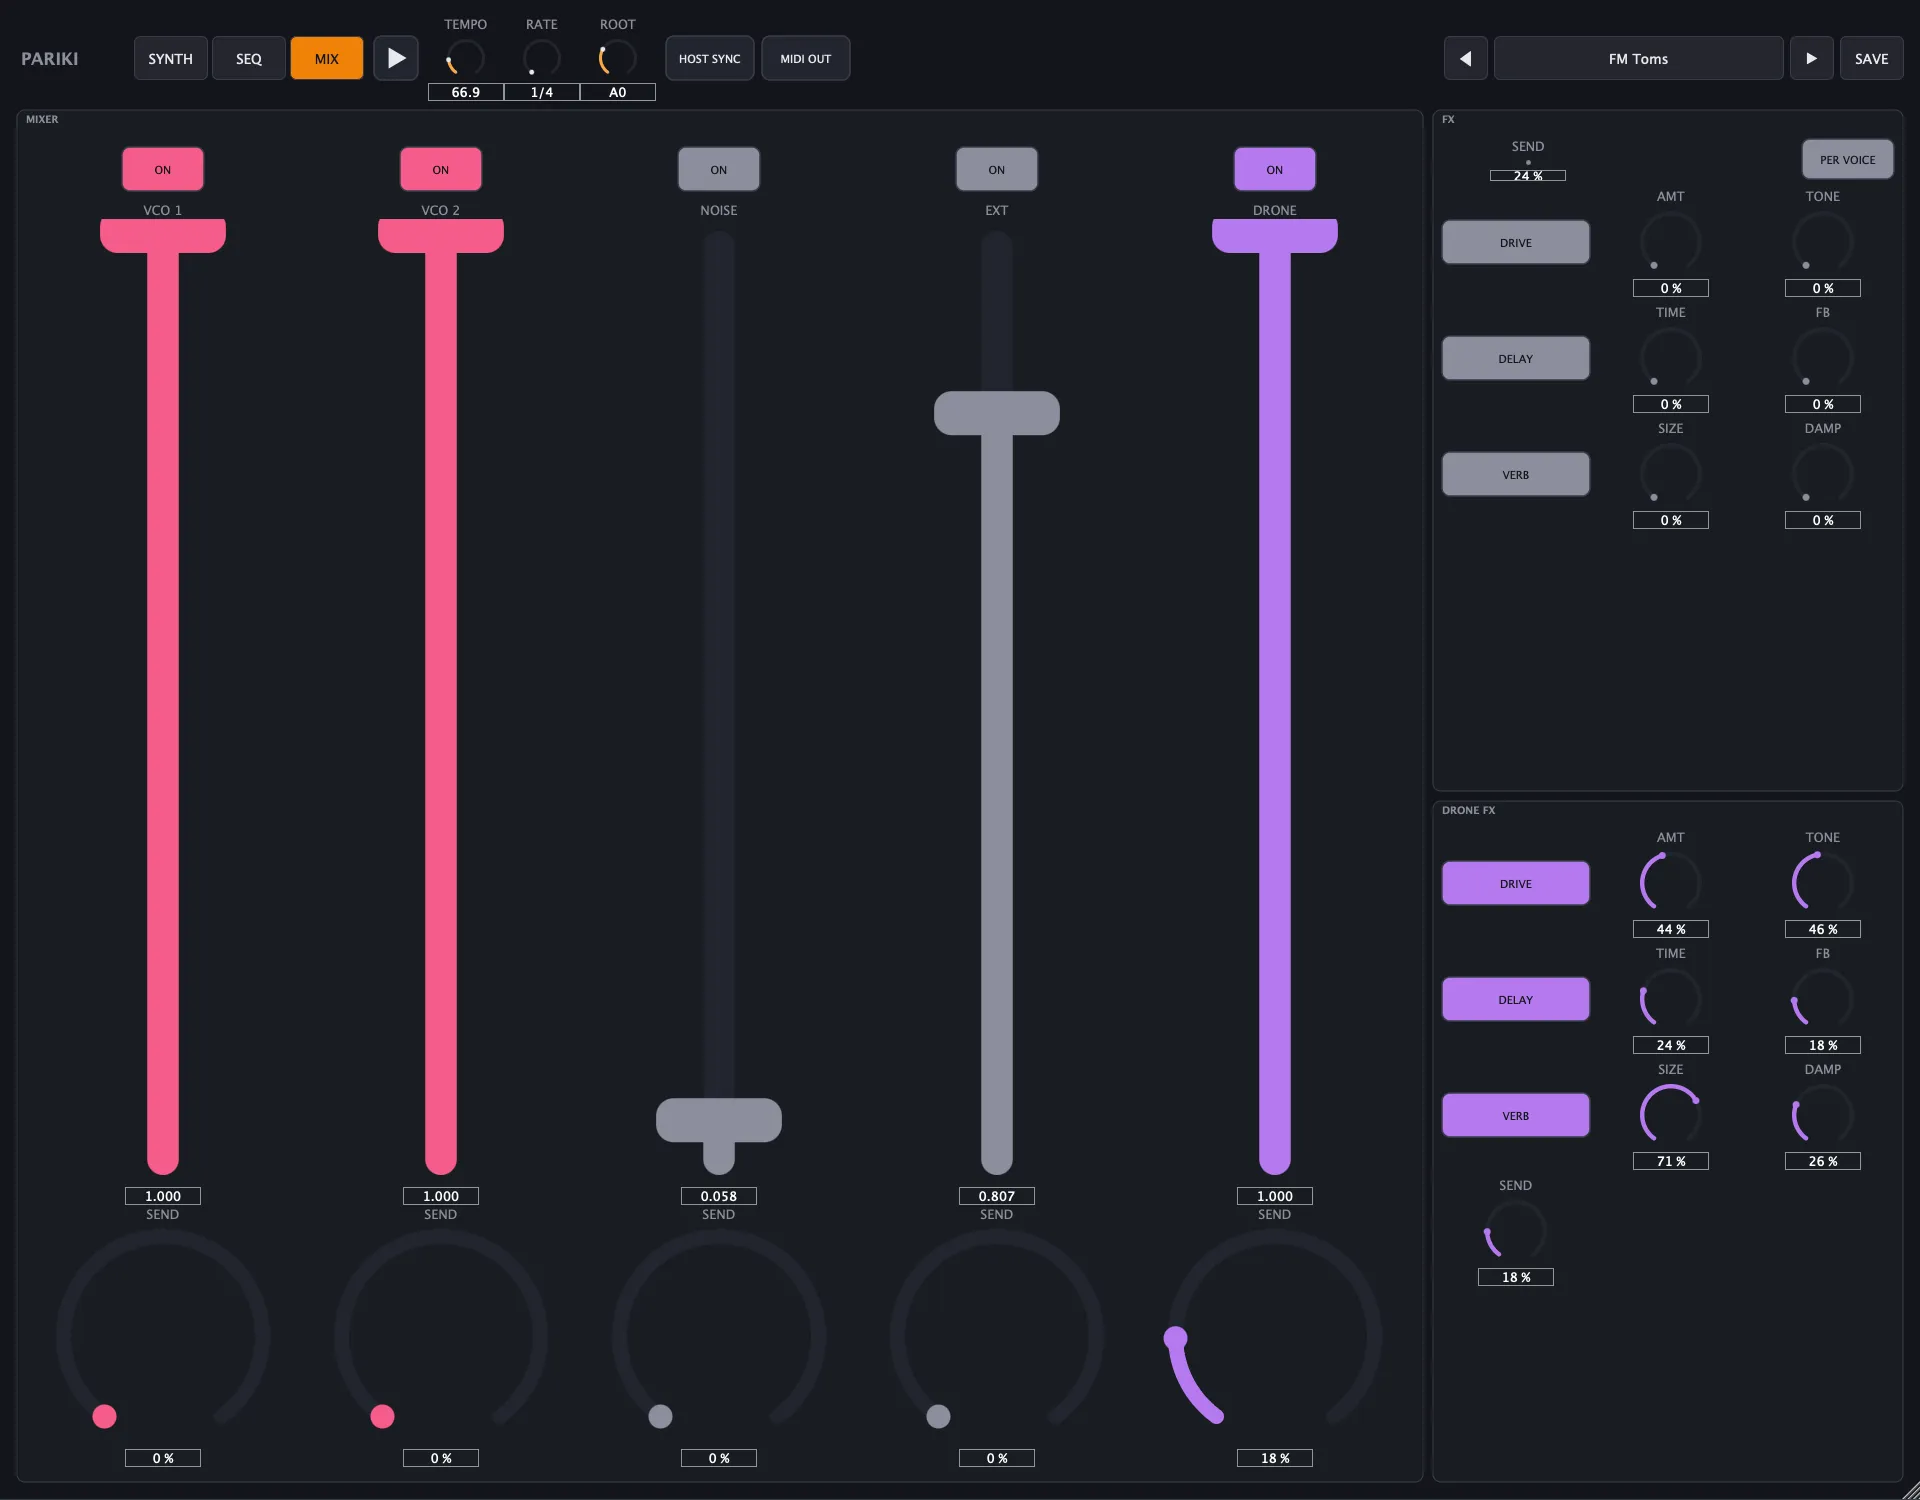The image size is (1920, 1500).
Task: Click the Drone FX DAMP knob
Action: coord(1822,1115)
